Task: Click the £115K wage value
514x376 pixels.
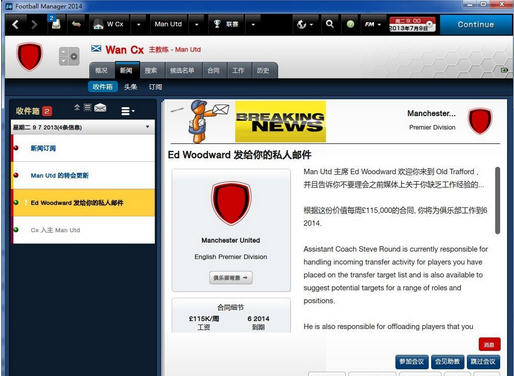Action: pos(204,319)
